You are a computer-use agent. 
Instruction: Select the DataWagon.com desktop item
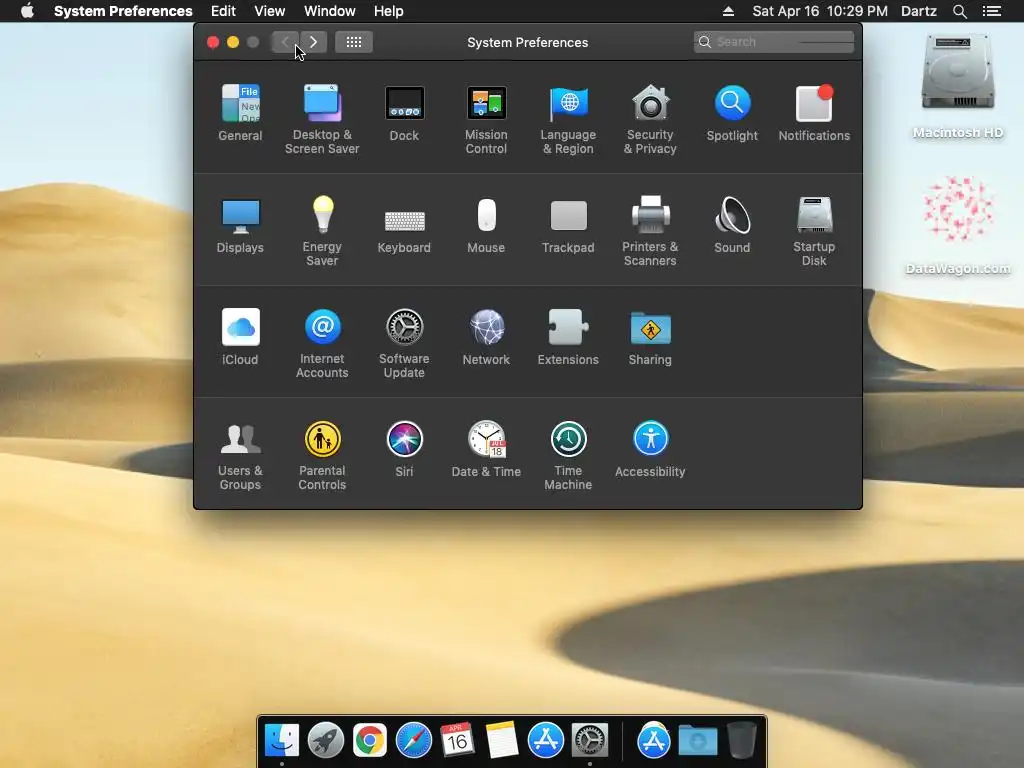click(x=957, y=225)
